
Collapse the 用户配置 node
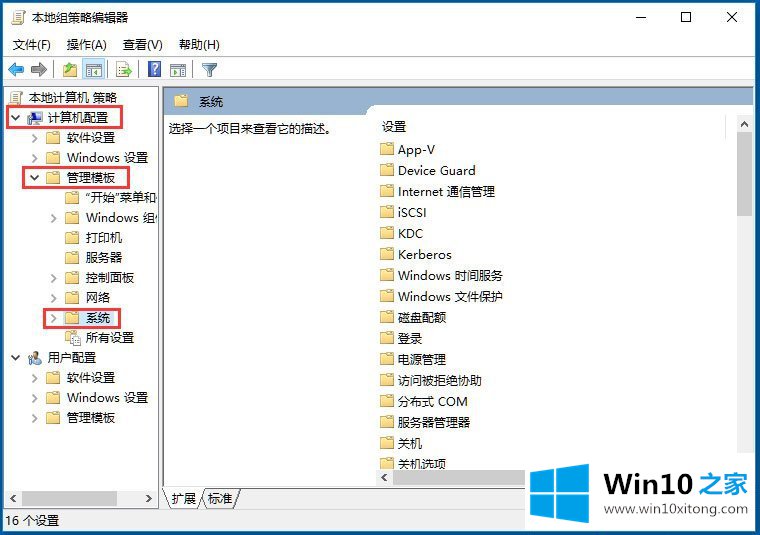(x=16, y=358)
